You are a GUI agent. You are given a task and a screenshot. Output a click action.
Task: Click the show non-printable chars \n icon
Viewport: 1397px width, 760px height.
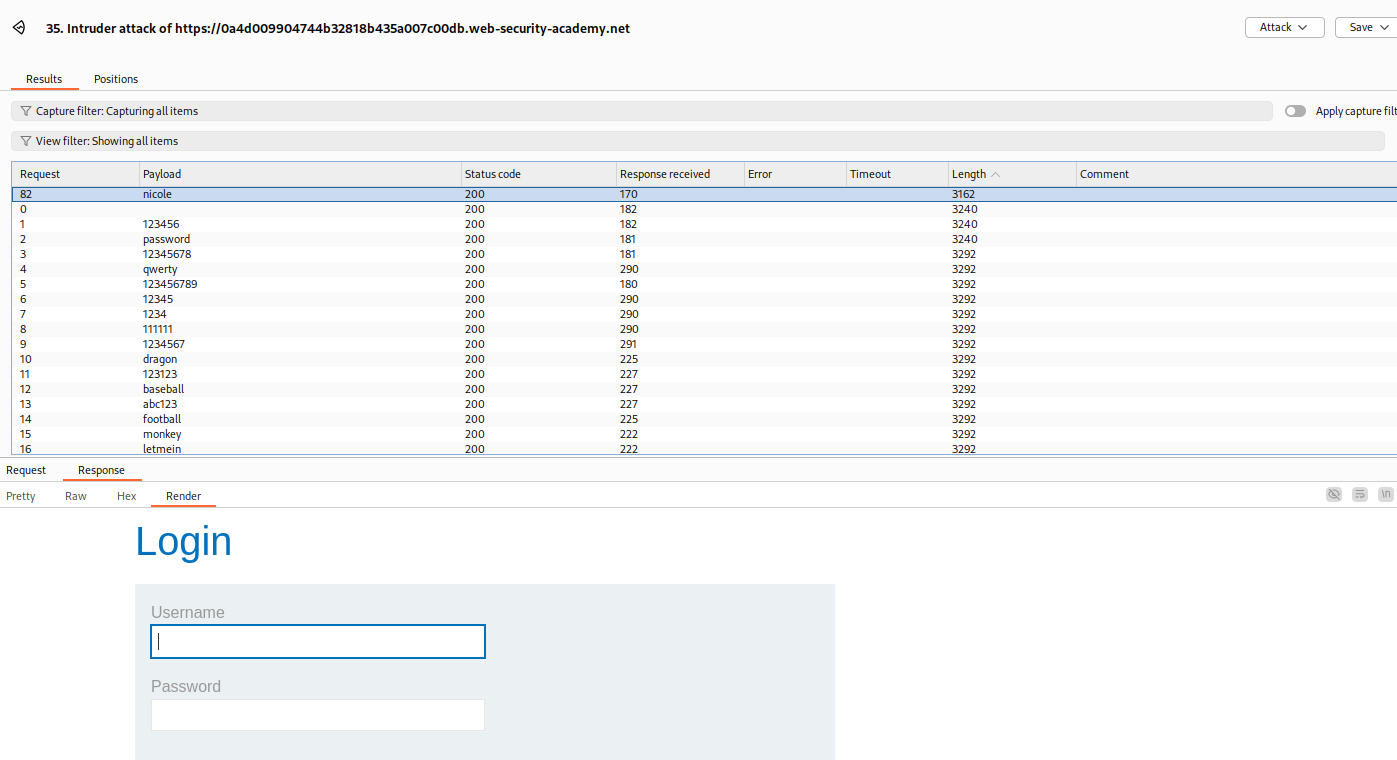point(1385,494)
